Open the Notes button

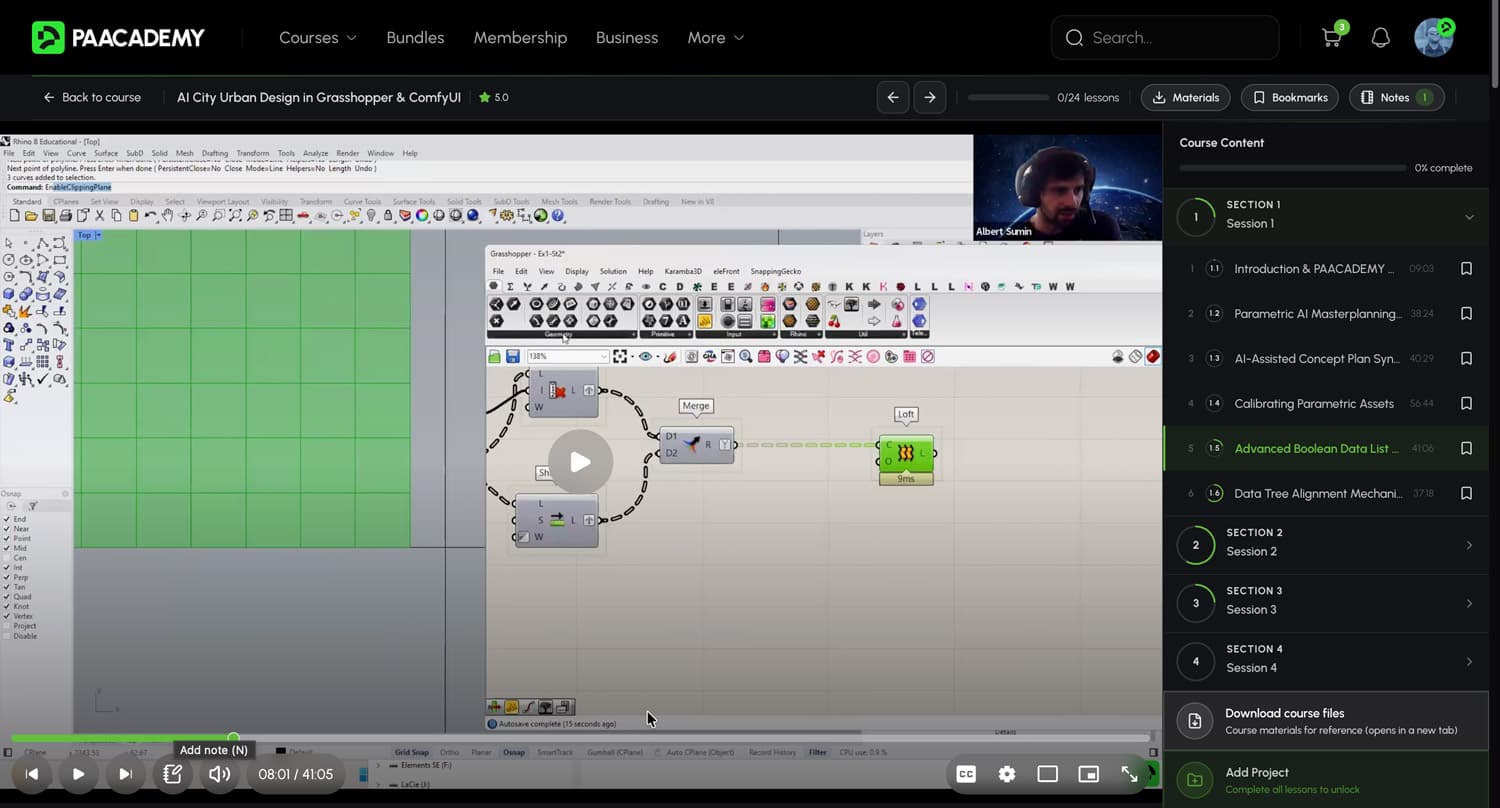point(1396,97)
